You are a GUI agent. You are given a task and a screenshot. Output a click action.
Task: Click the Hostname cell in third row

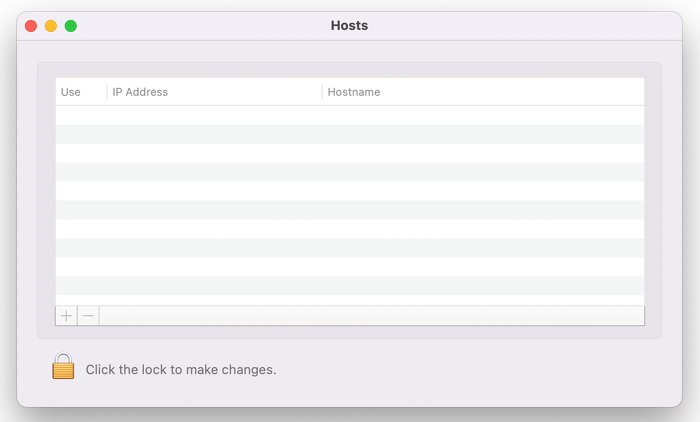(482, 153)
